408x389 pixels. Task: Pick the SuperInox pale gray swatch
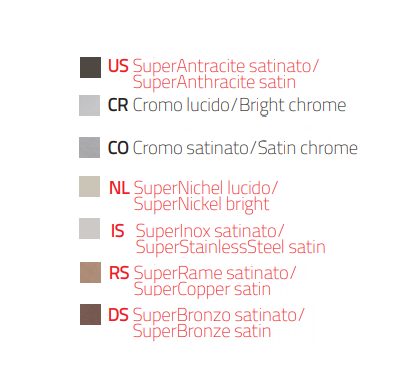89,228
